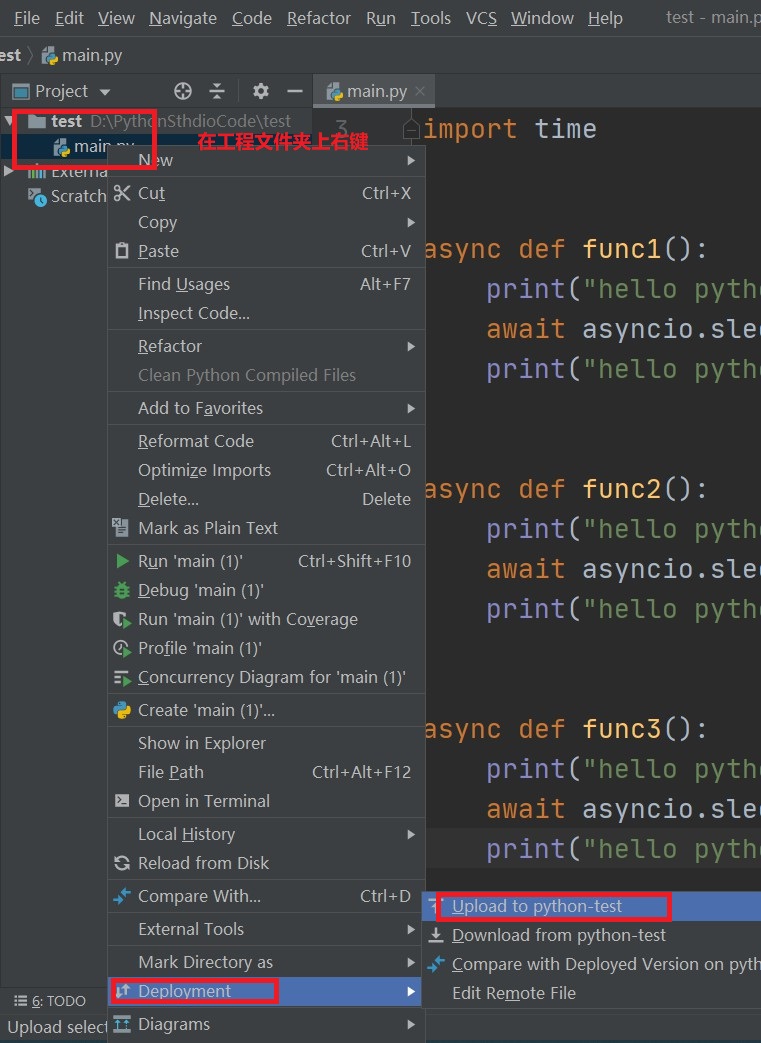Select Profile 'main (1)'
Screen dimensions: 761x1043
point(266,648)
